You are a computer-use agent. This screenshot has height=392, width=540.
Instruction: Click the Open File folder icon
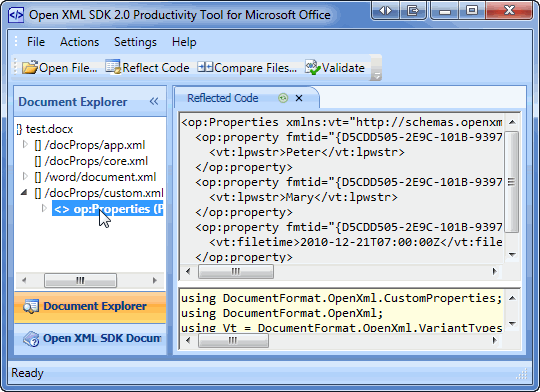coord(30,68)
